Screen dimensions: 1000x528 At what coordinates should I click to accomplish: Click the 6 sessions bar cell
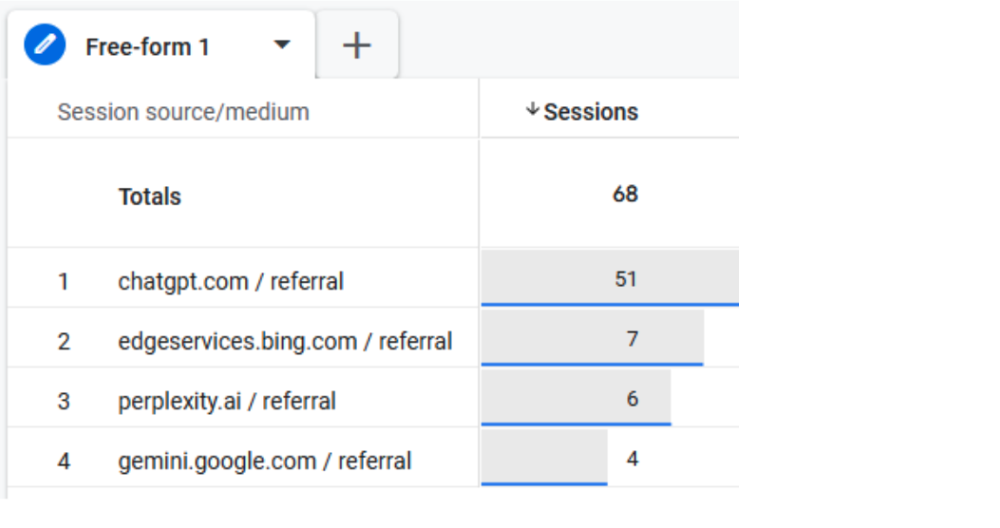610,398
